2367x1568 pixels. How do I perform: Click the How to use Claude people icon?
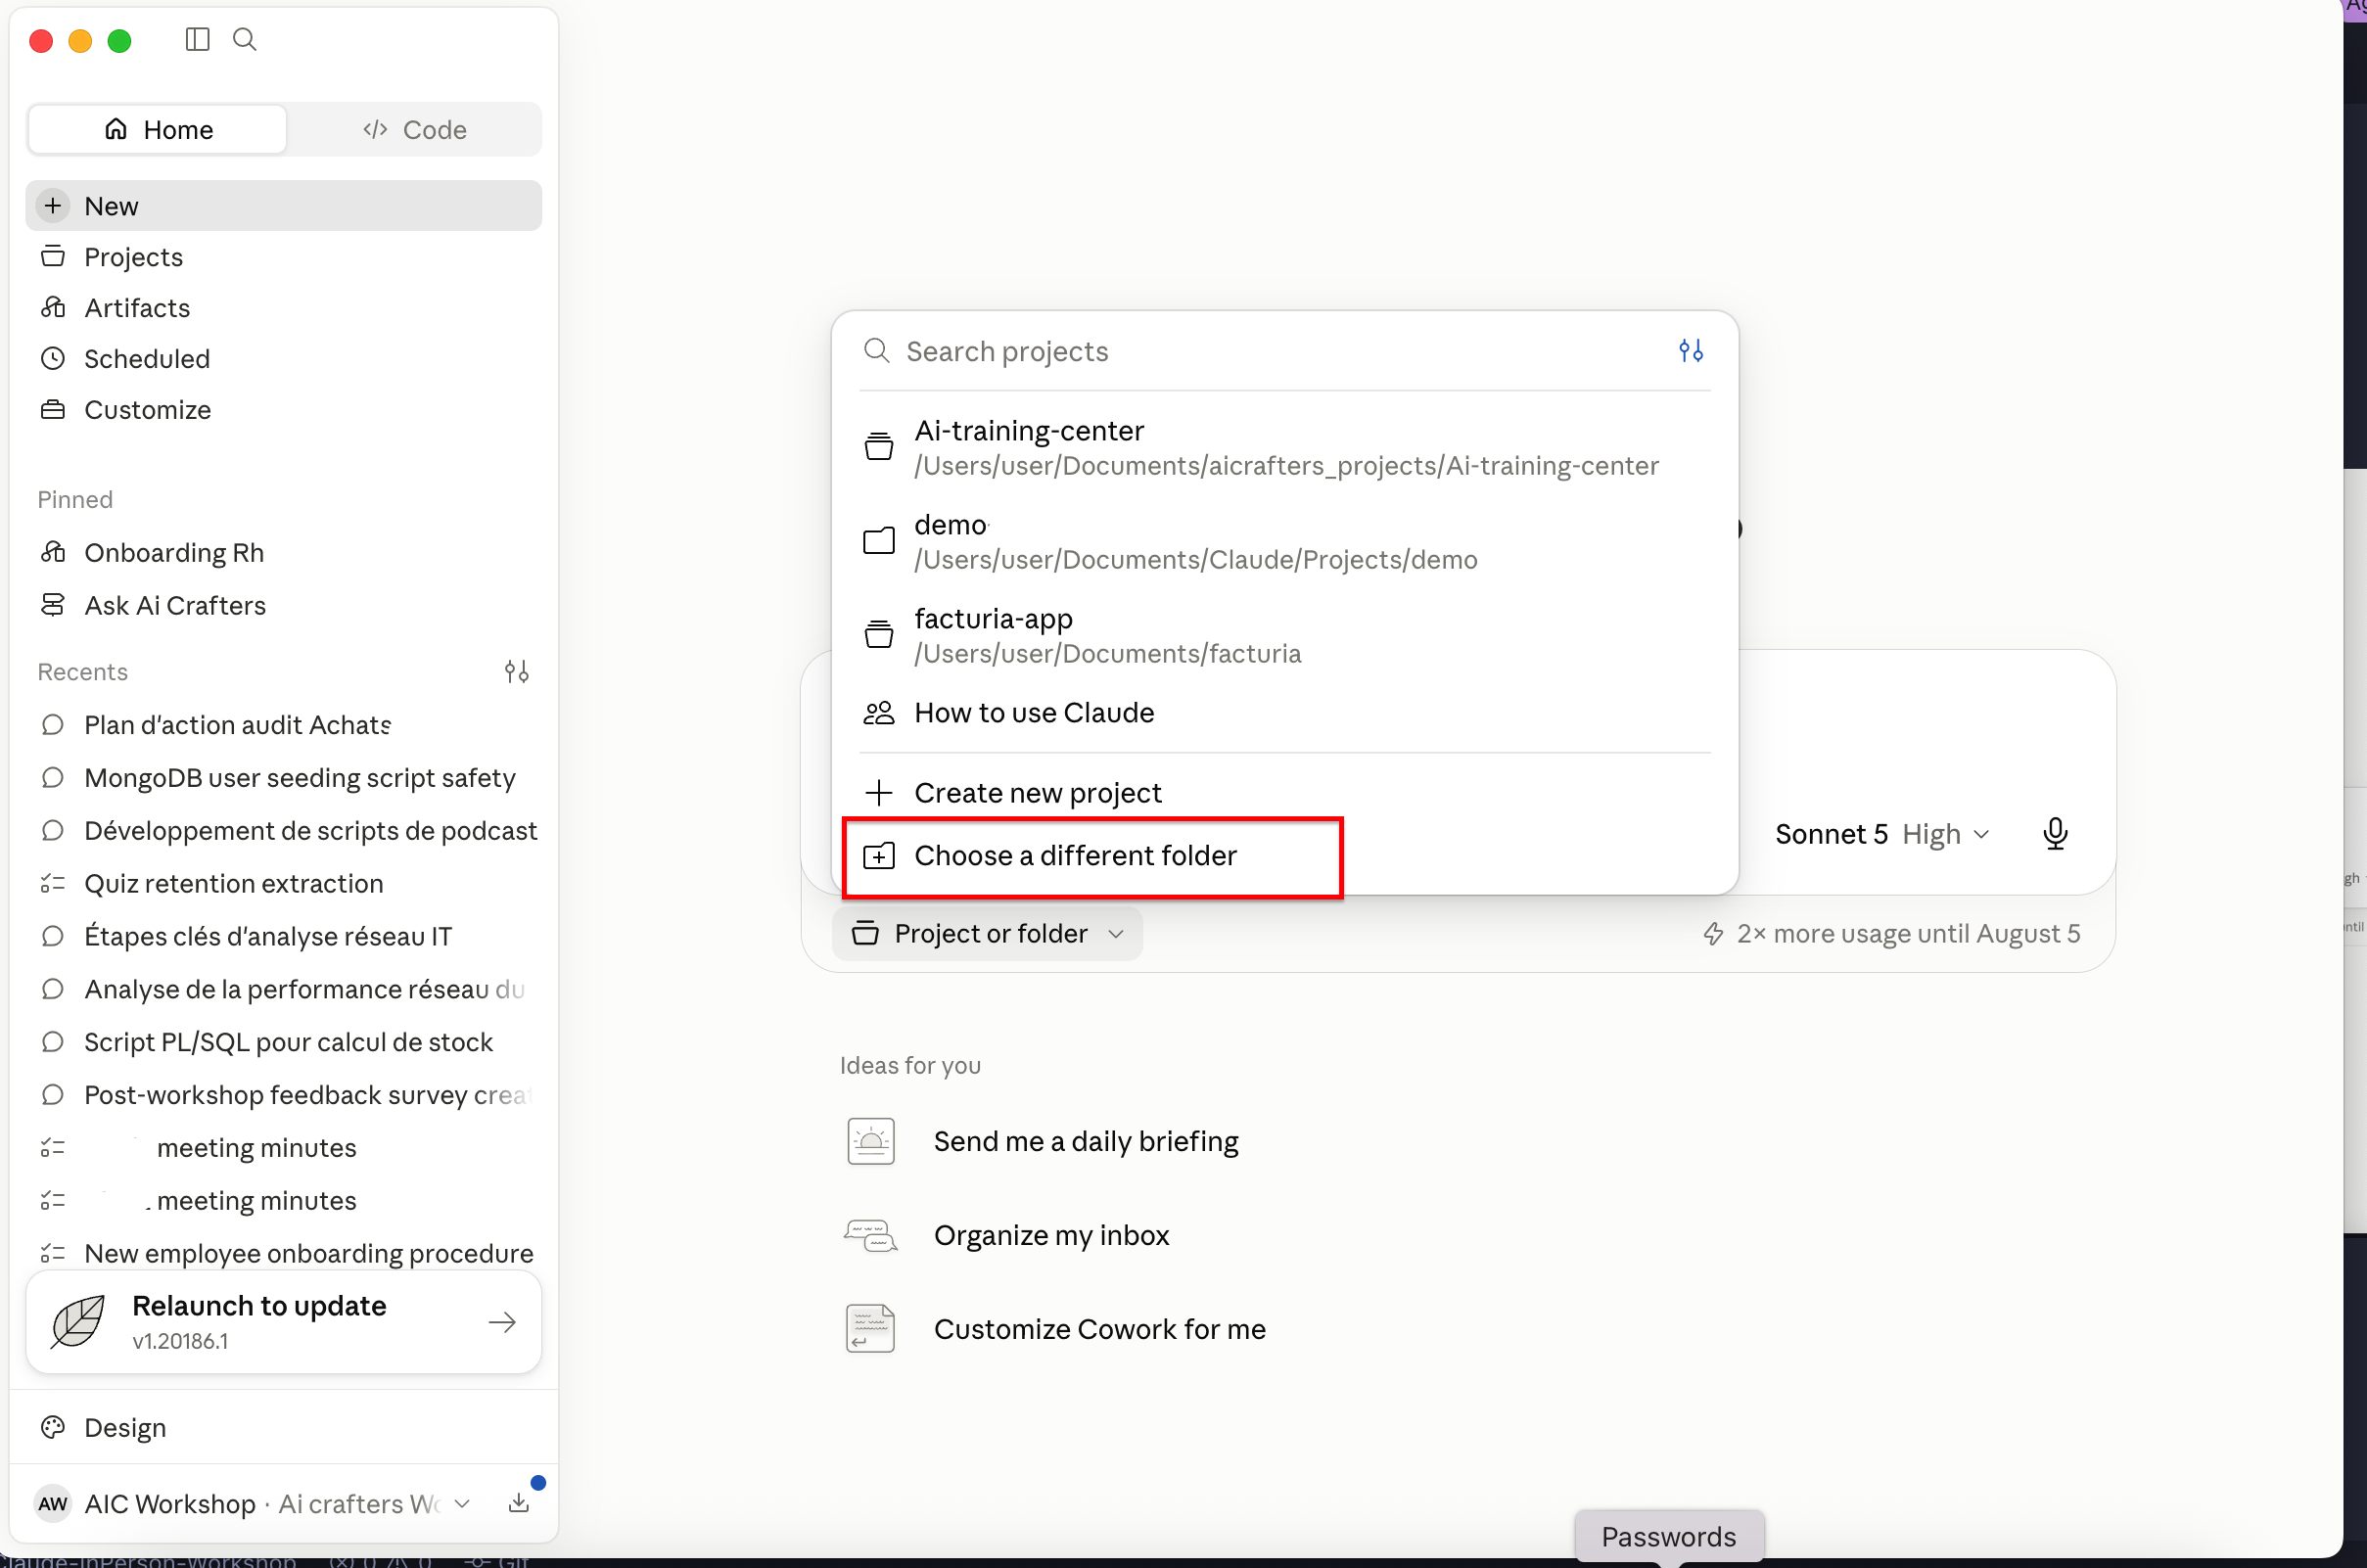tap(879, 713)
